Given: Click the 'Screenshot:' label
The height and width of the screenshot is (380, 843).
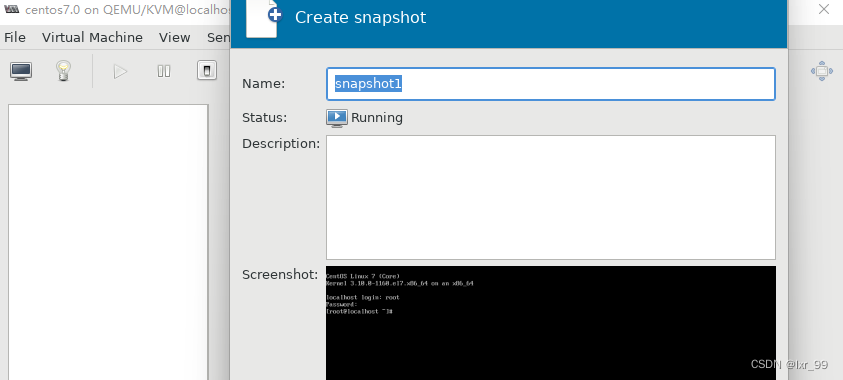Looking at the screenshot, I should [x=280, y=275].
